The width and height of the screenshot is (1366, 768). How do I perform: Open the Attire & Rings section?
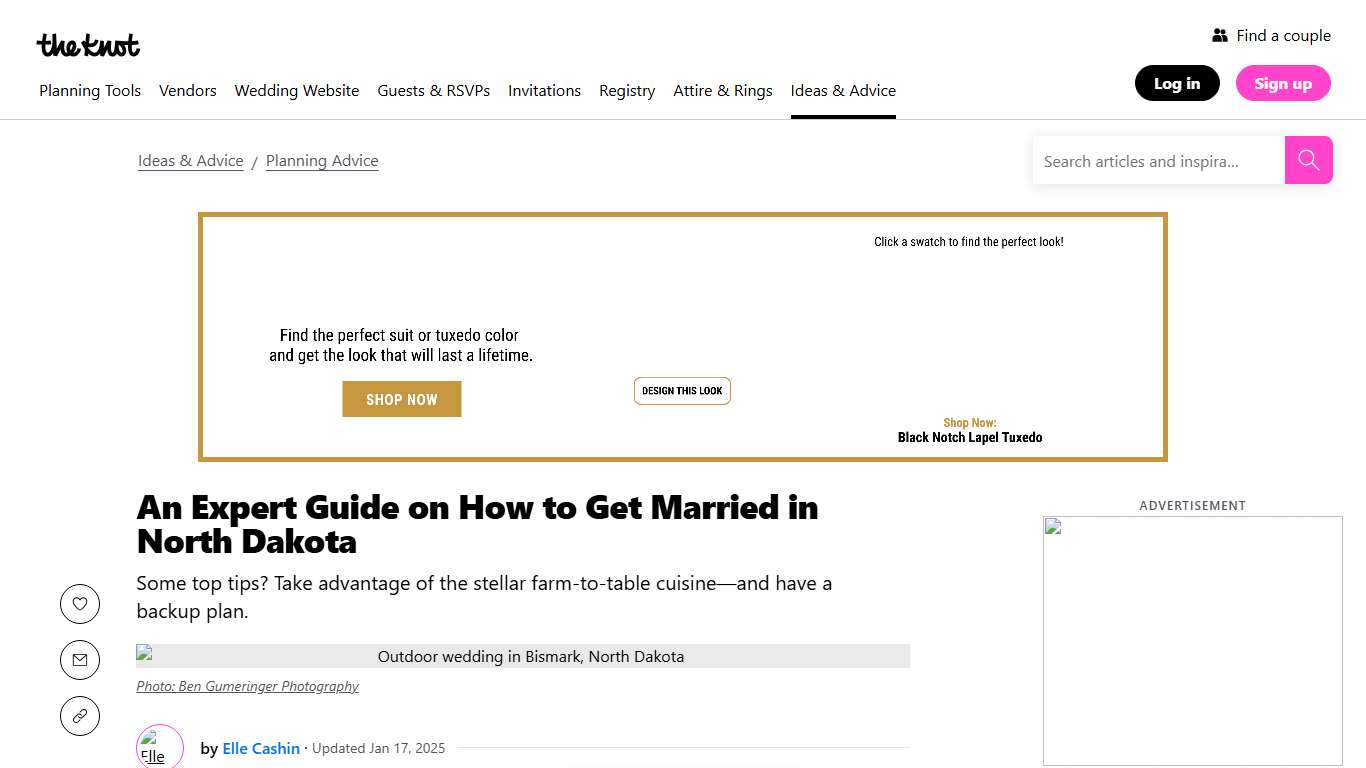click(x=723, y=90)
